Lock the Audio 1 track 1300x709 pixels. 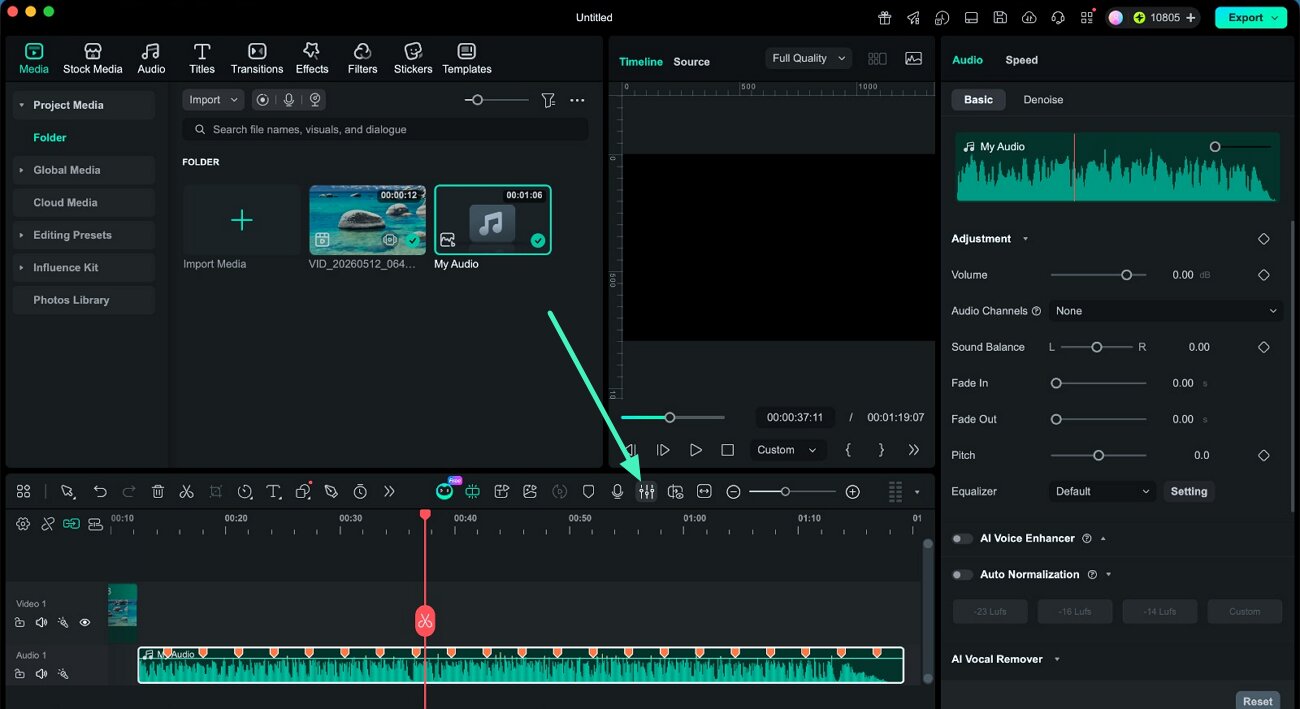click(x=20, y=674)
